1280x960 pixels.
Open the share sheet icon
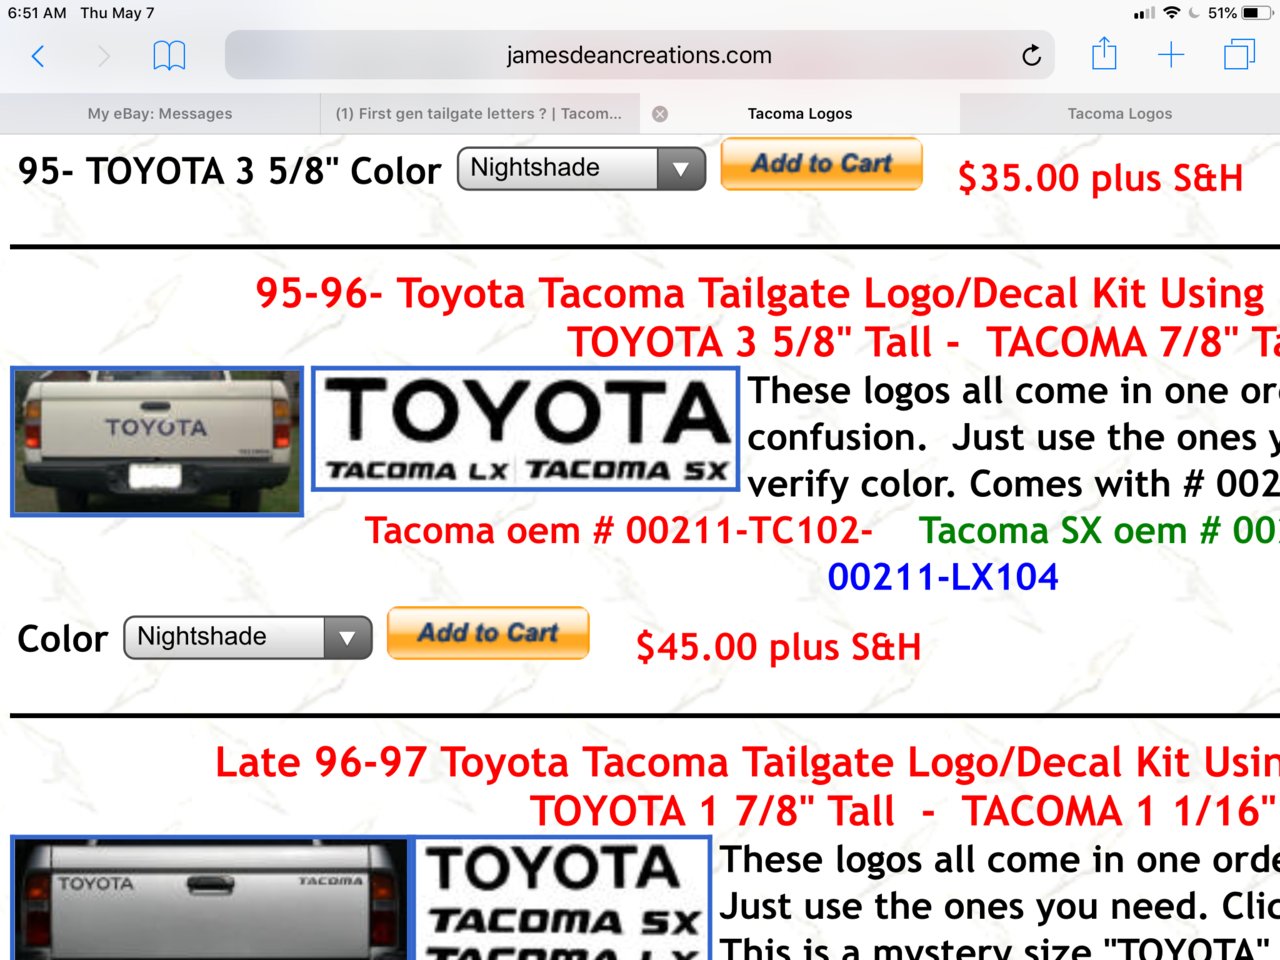(x=1104, y=54)
